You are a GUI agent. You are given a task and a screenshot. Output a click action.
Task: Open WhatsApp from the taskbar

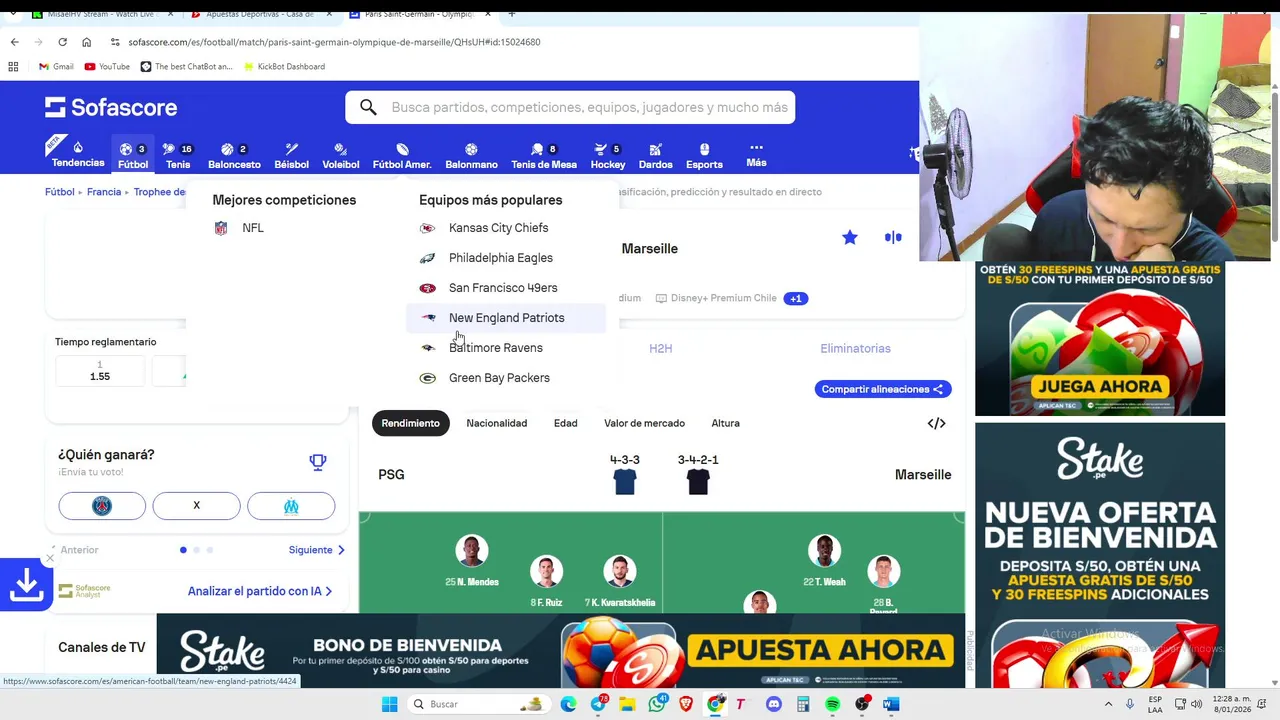click(657, 704)
